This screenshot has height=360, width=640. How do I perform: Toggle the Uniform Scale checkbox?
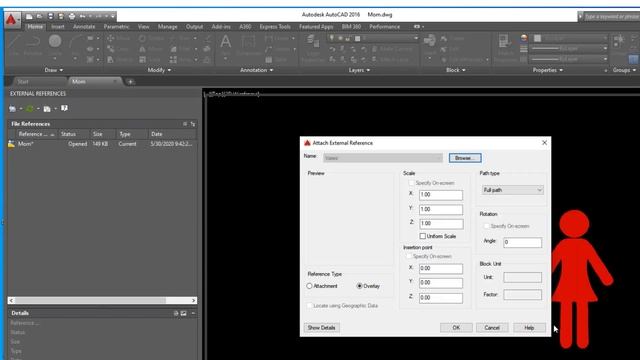point(423,236)
